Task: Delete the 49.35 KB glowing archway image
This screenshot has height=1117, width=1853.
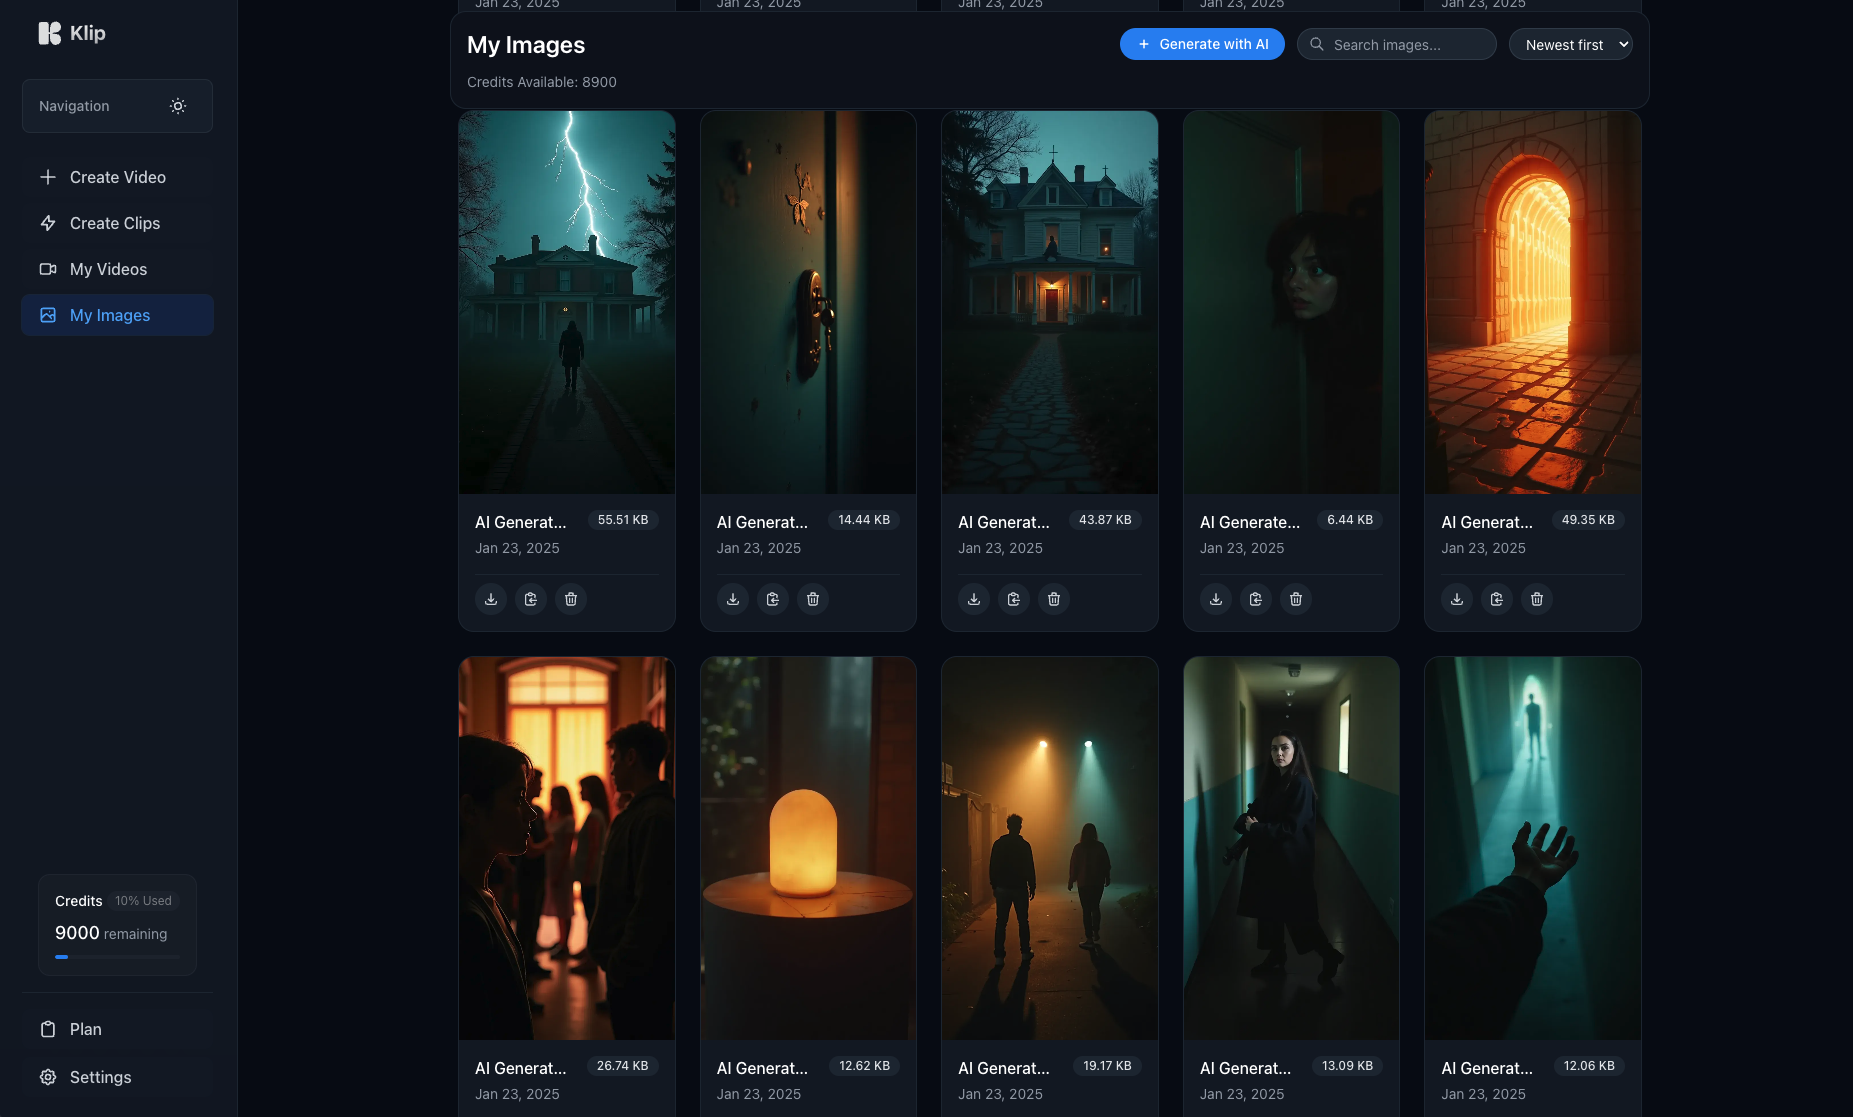Action: pos(1537,599)
